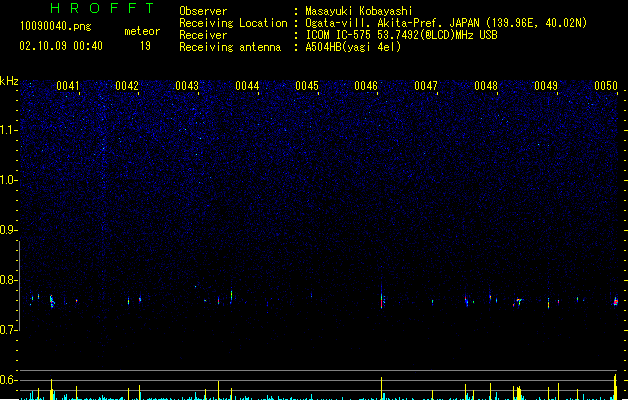Click the 0047 time marker
The image size is (629, 400).
[x=426, y=86]
